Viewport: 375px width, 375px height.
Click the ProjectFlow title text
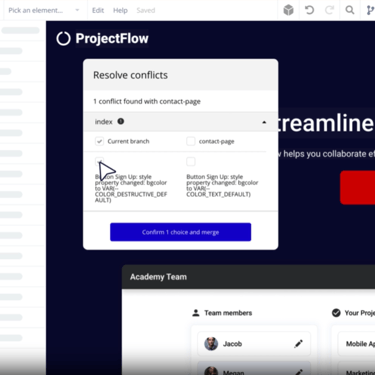[x=112, y=39]
